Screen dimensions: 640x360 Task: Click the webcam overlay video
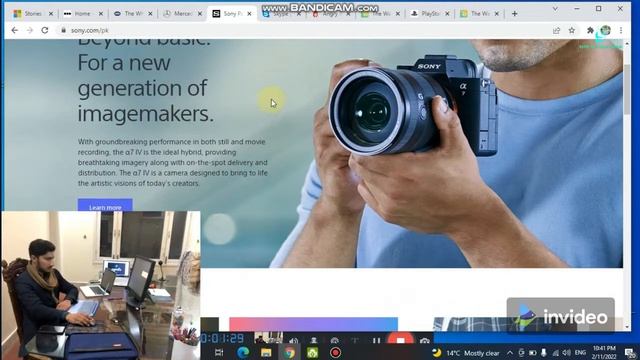[101, 285]
